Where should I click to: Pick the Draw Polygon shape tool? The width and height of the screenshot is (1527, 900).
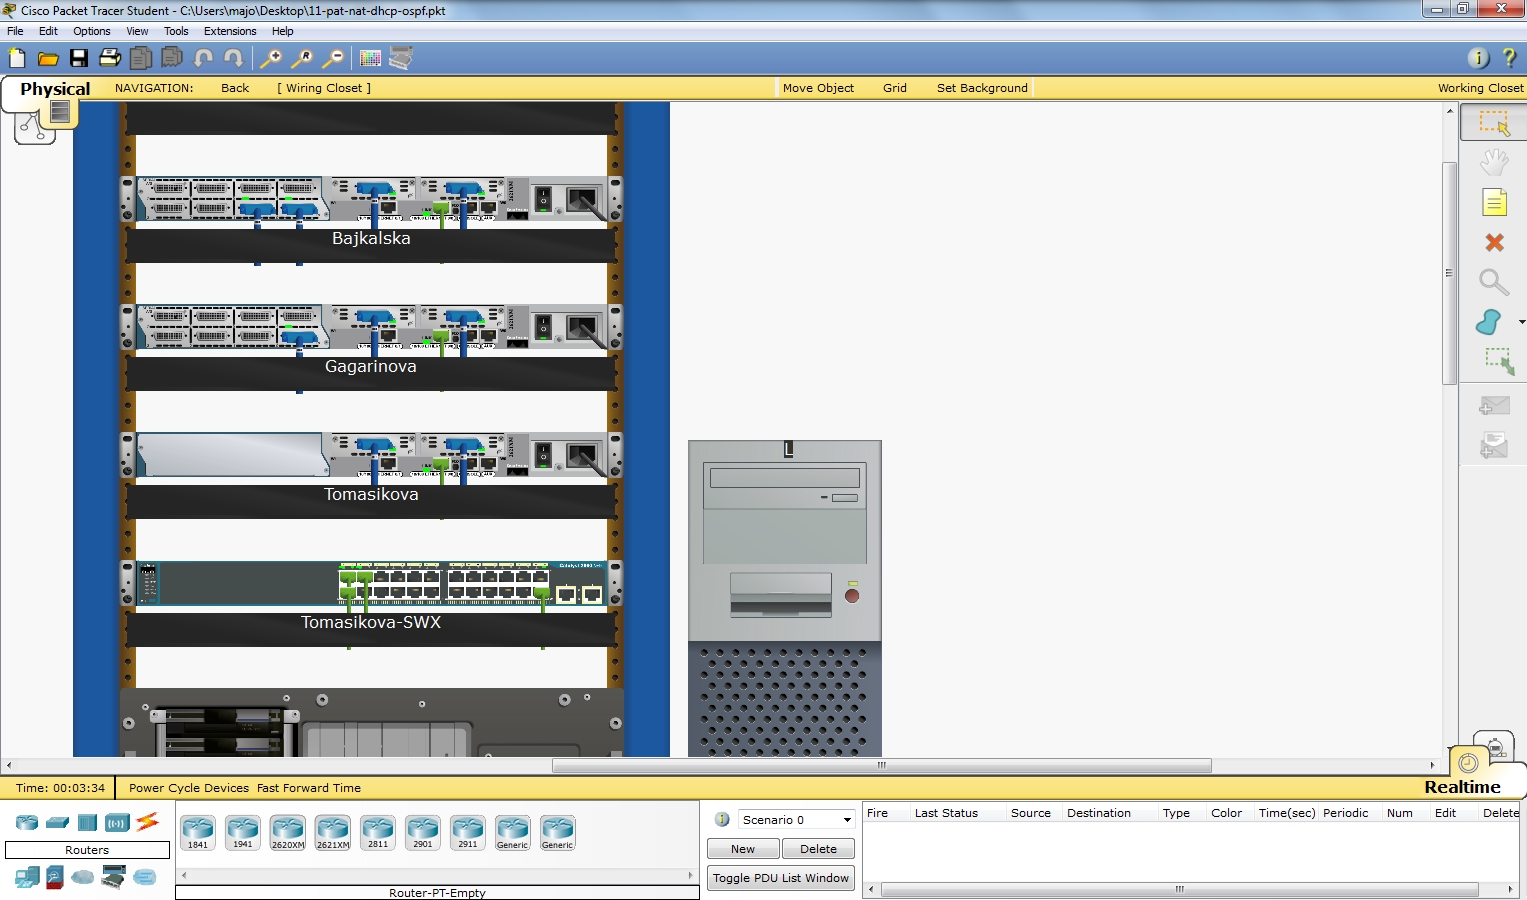[1489, 322]
